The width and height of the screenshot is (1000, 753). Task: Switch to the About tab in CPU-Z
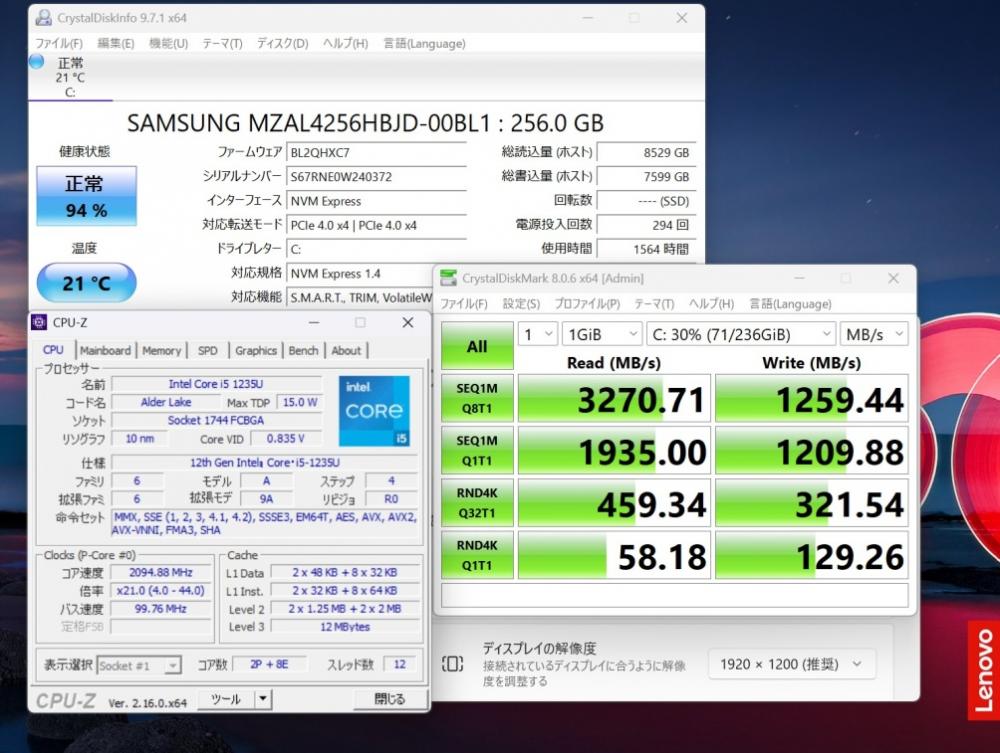346,350
